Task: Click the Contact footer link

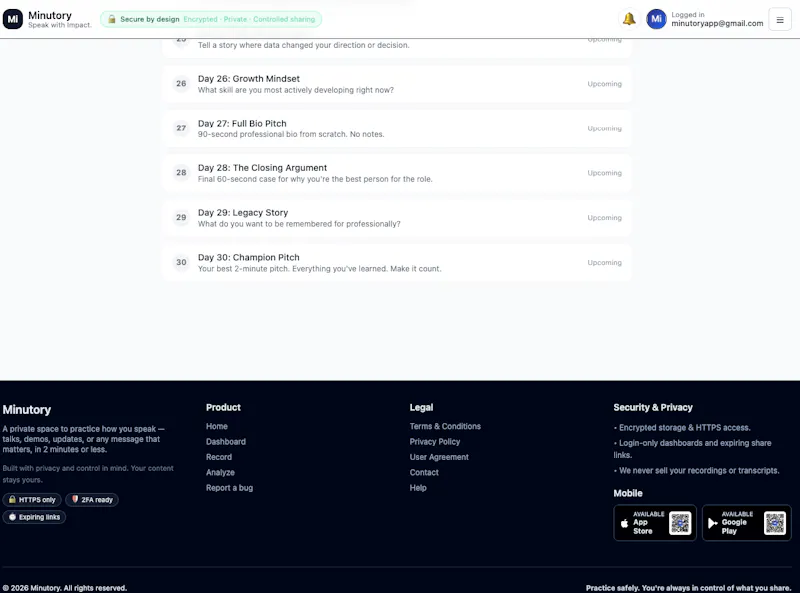Action: pos(424,473)
